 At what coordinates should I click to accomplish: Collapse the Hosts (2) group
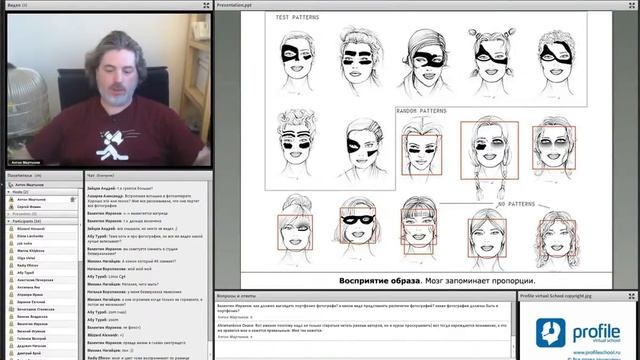(9, 192)
